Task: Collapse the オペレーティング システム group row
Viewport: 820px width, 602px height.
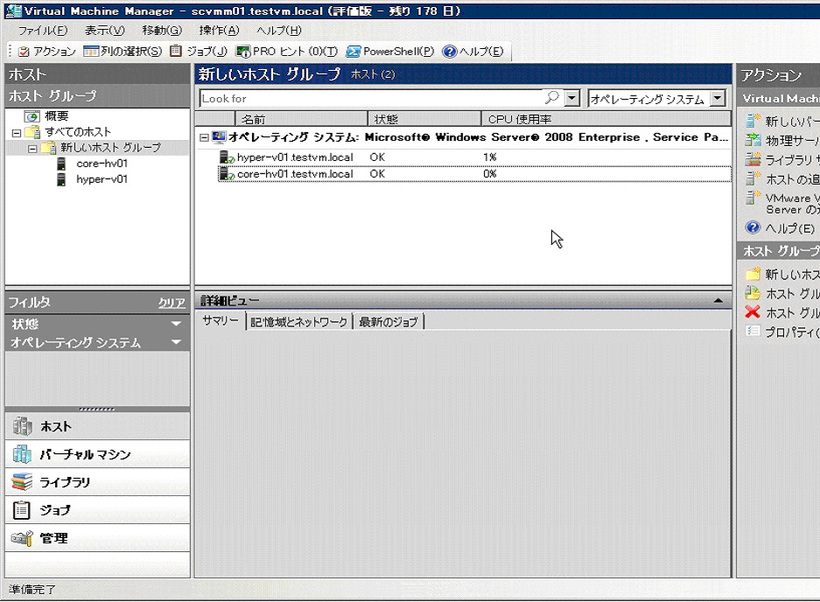Action: coord(203,137)
